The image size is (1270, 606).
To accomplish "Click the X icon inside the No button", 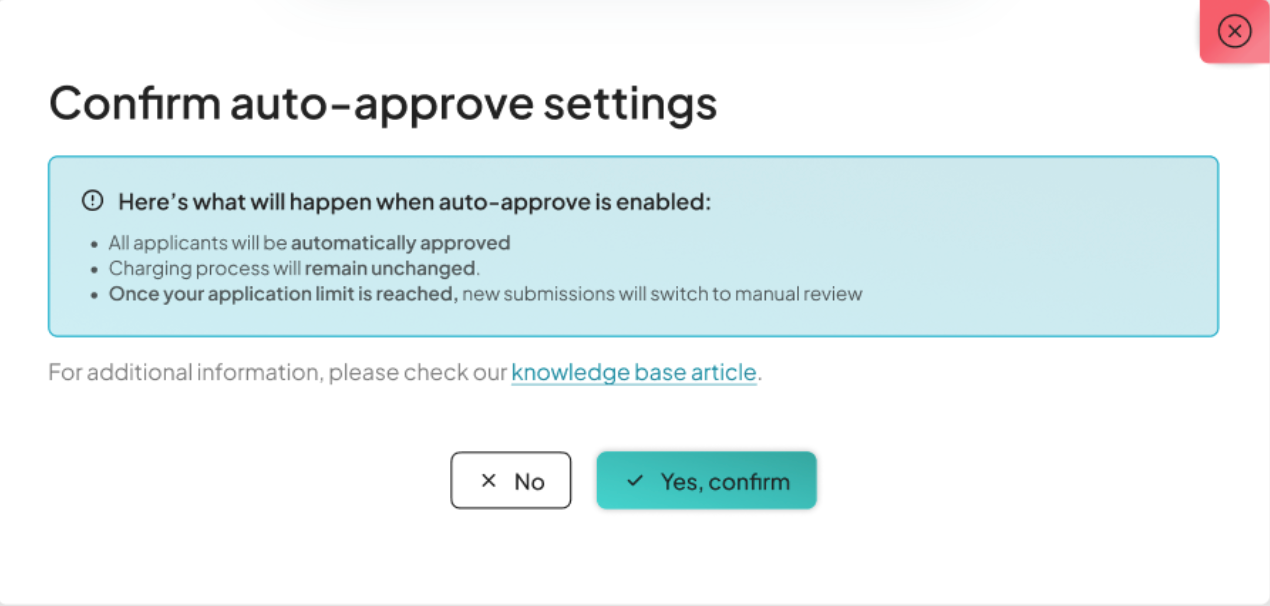I will pos(488,481).
